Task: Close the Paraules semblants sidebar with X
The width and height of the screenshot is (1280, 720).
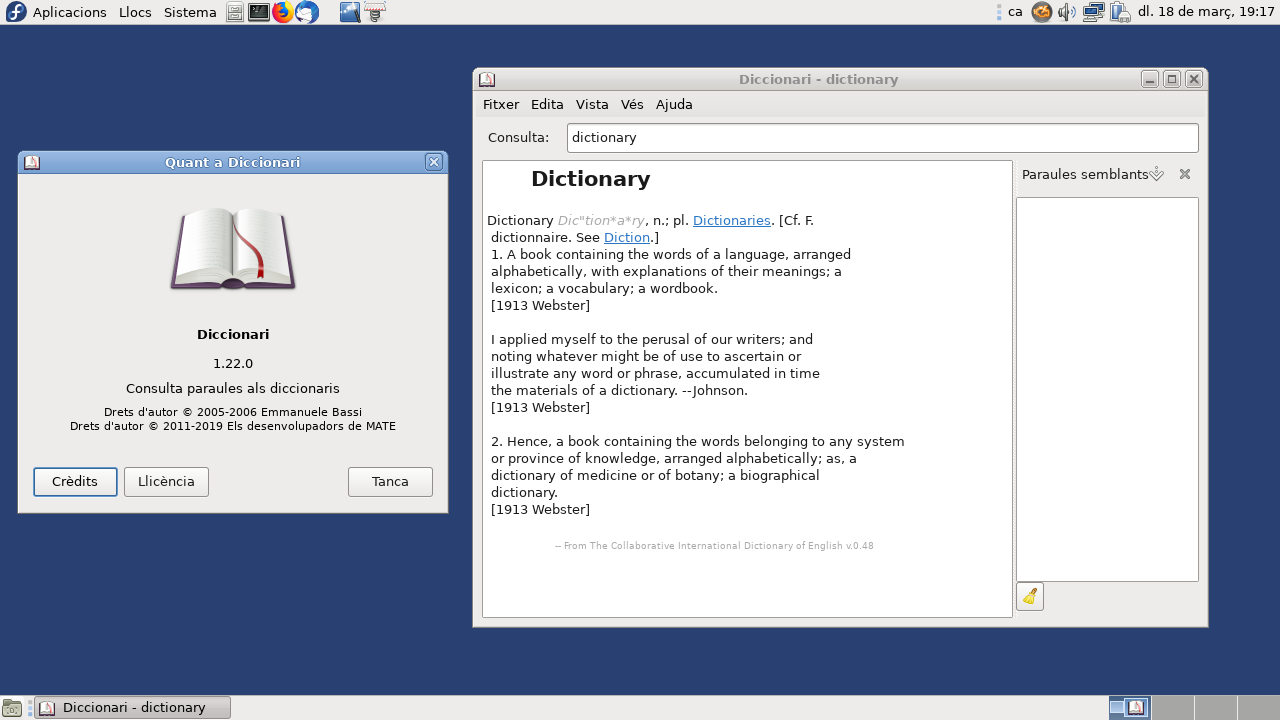Action: 1185,174
